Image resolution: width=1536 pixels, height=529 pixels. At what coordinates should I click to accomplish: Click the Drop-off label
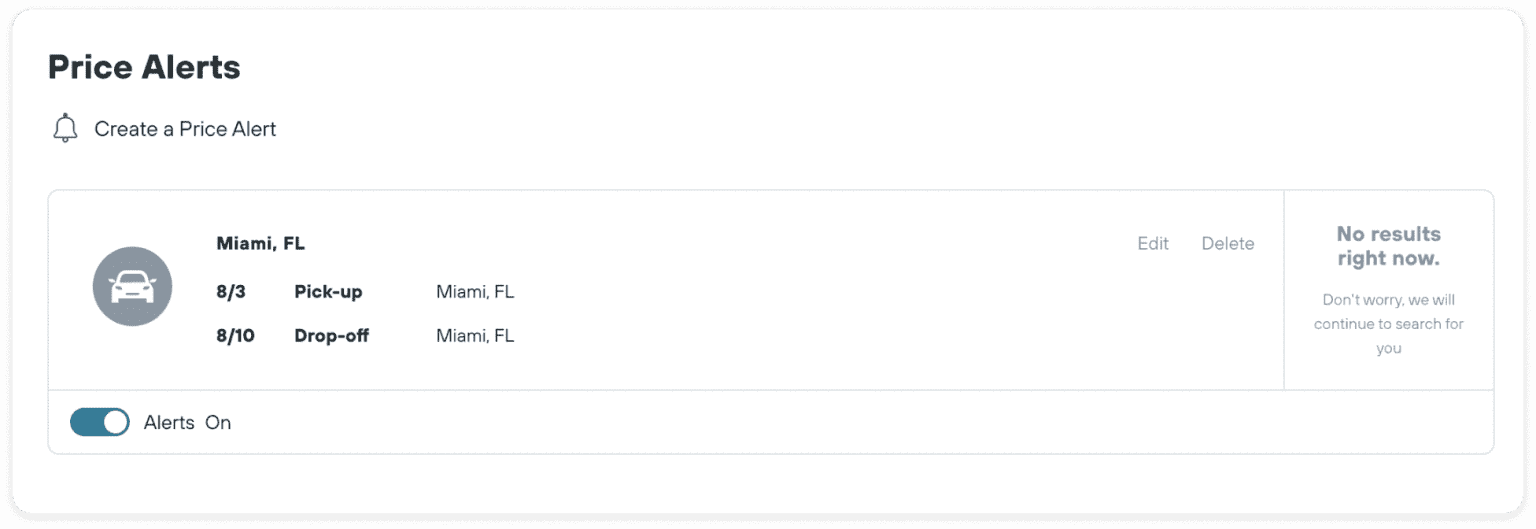(x=331, y=336)
